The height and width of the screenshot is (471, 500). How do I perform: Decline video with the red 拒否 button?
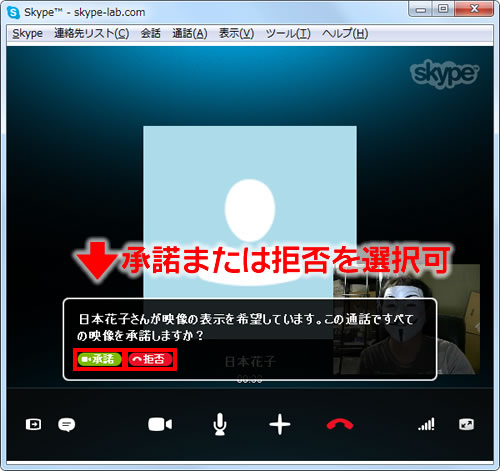click(x=150, y=359)
